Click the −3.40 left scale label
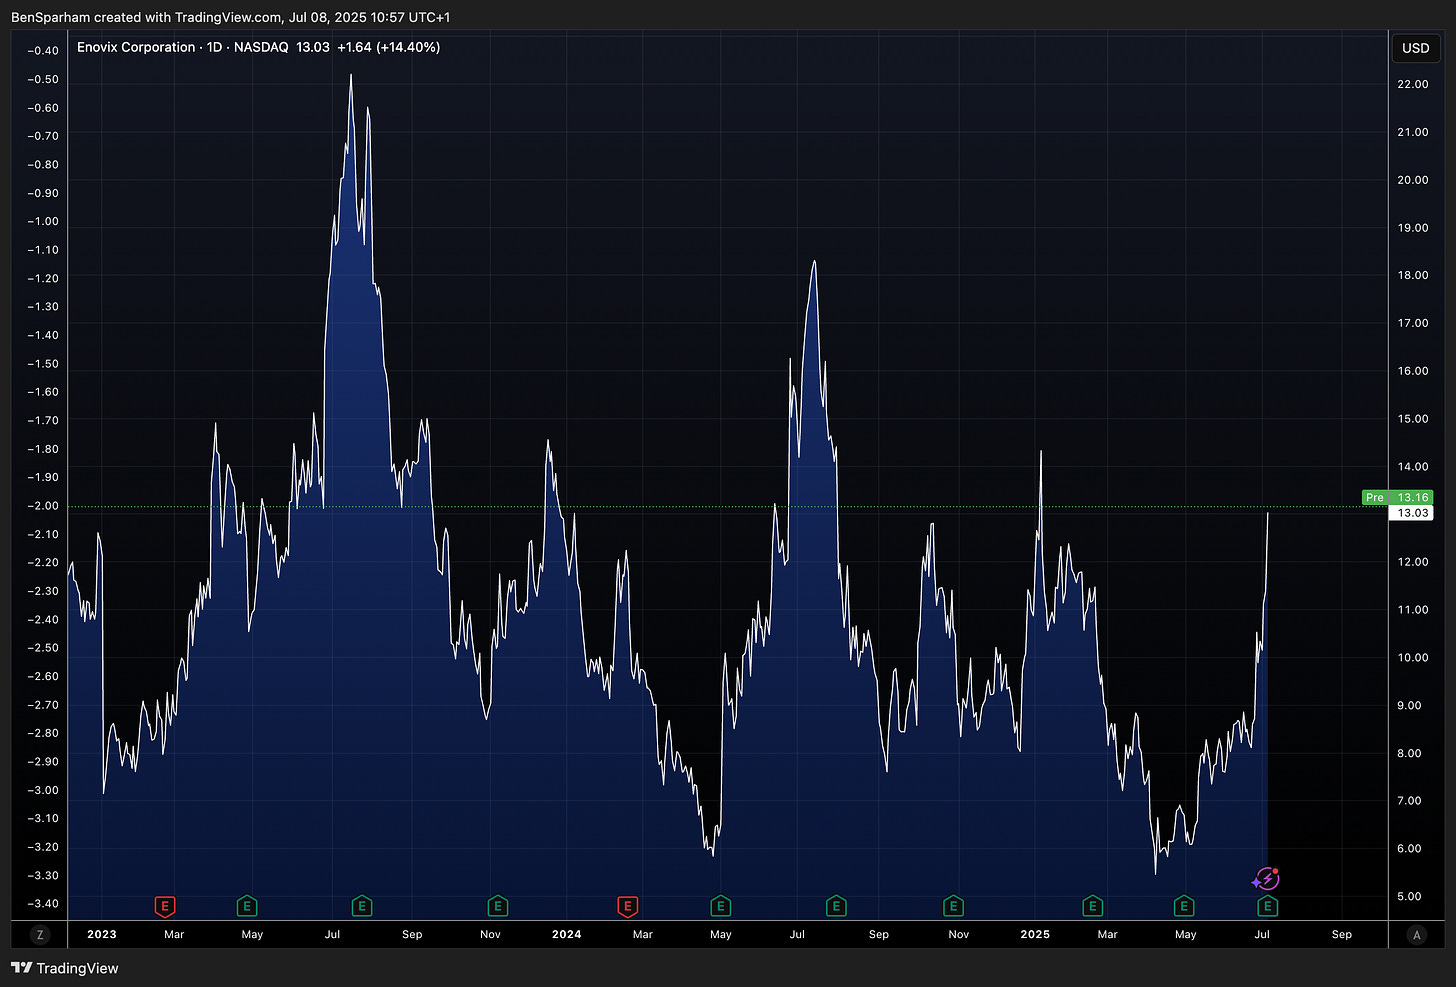The height and width of the screenshot is (987, 1456). click(x=43, y=904)
